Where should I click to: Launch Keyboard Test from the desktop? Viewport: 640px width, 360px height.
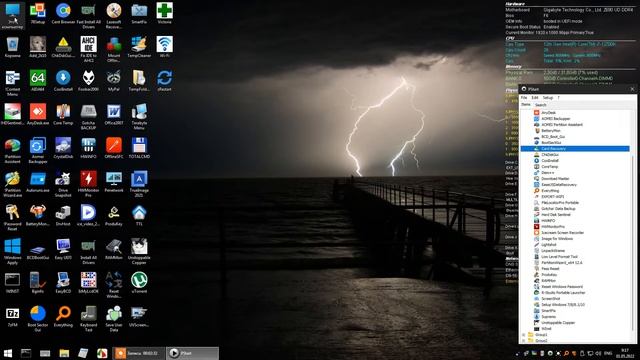(x=89, y=319)
